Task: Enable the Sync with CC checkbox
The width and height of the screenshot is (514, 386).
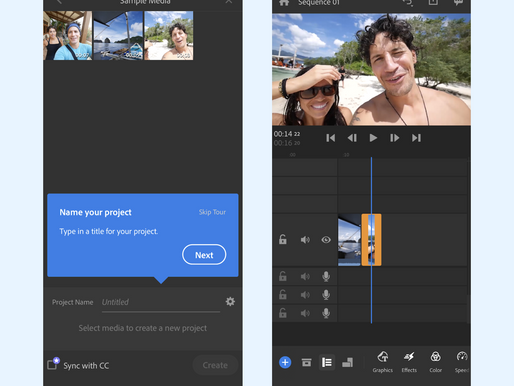Action: [x=52, y=364]
